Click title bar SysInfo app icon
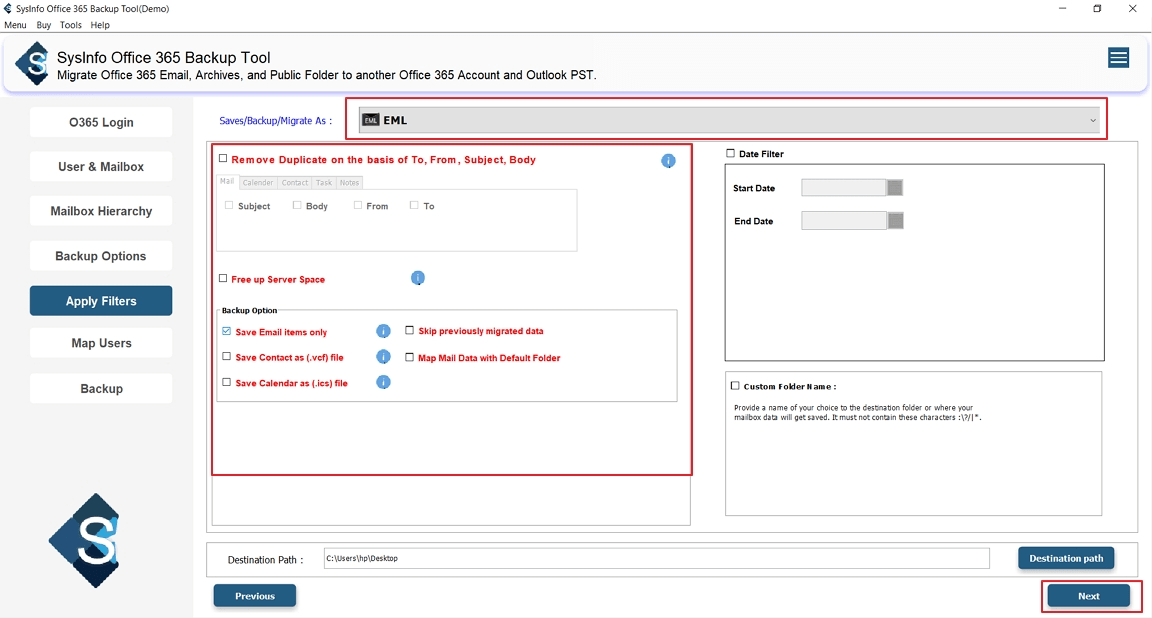 pos(7,9)
